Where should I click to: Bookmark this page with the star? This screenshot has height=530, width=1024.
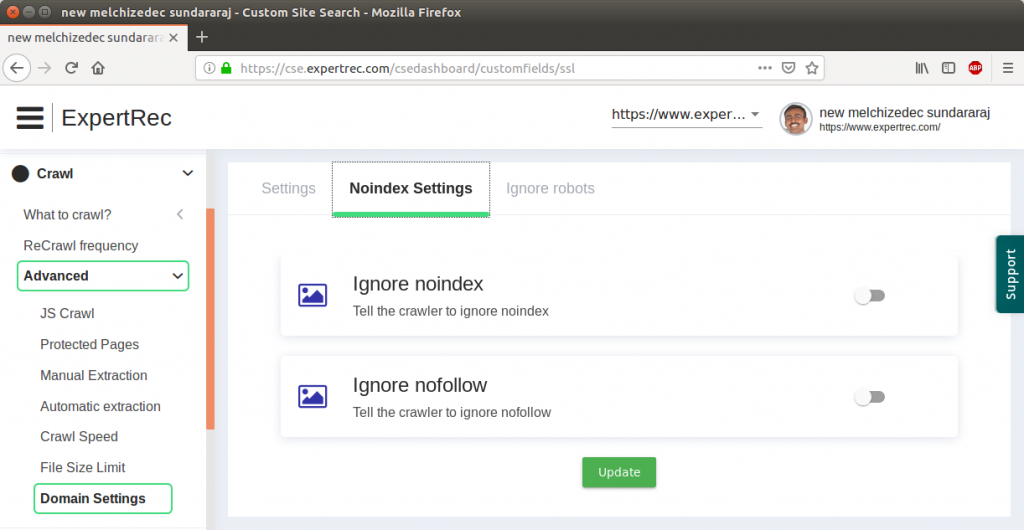[x=812, y=68]
